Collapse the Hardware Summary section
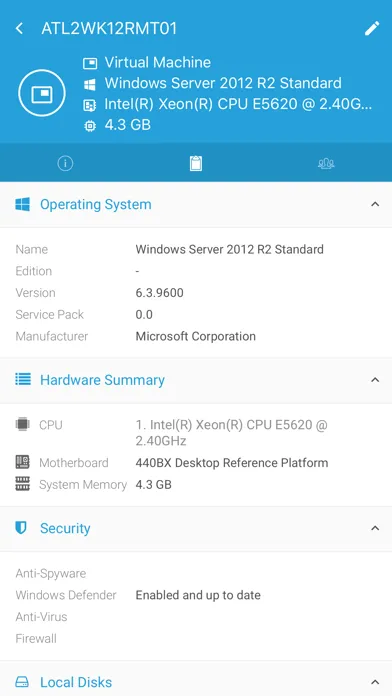392x696 pixels. [x=375, y=380]
